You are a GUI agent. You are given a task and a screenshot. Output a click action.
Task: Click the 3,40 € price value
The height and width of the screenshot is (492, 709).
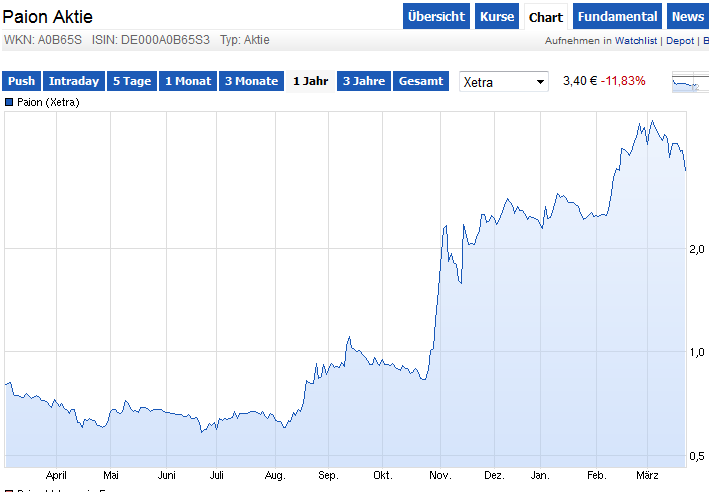point(580,81)
